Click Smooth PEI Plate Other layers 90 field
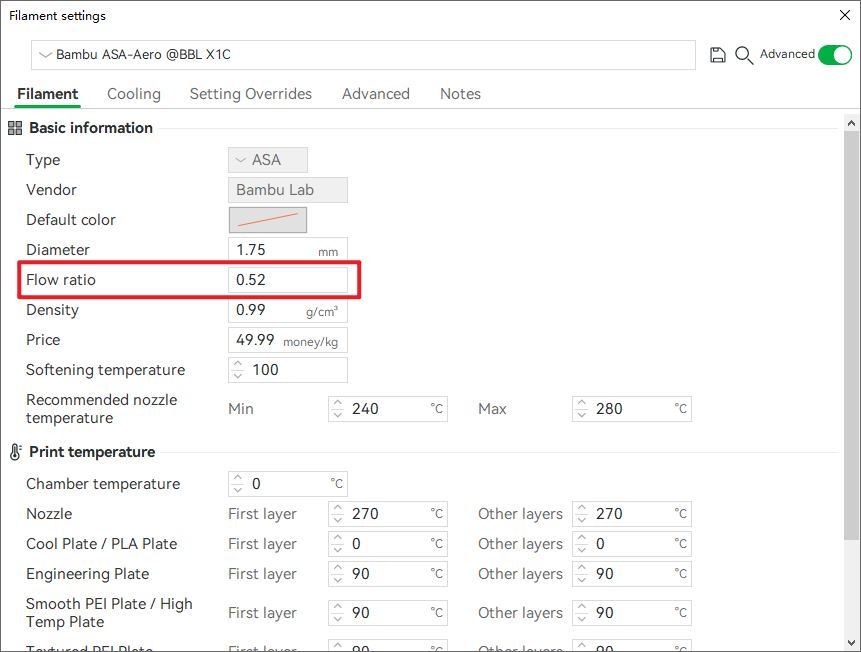 click(x=631, y=613)
